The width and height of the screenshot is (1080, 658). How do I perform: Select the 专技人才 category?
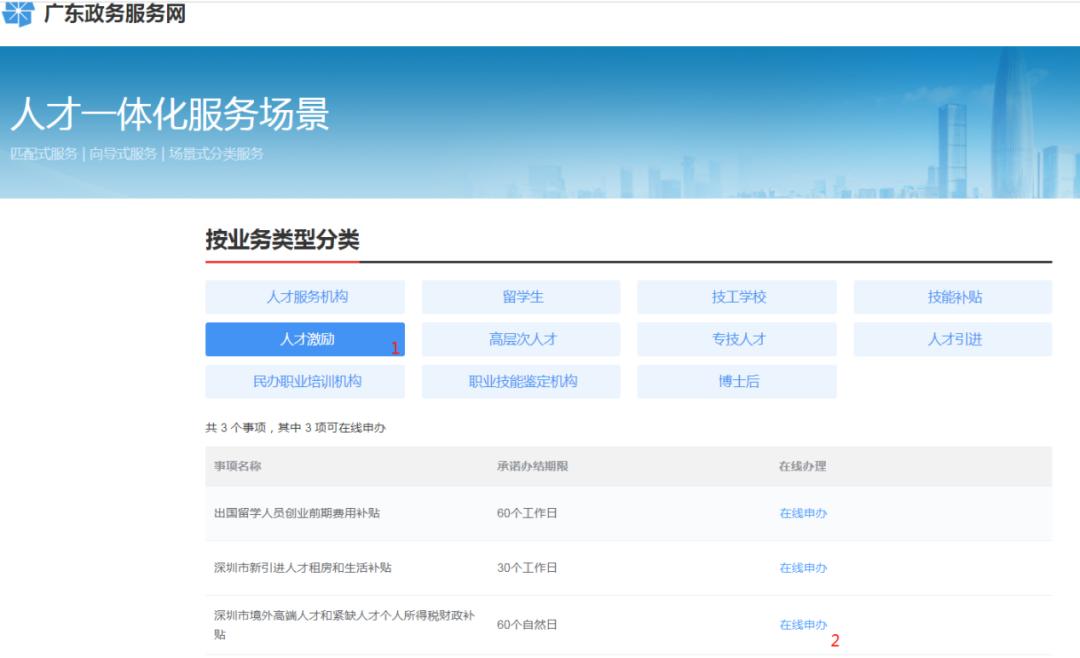[736, 338]
